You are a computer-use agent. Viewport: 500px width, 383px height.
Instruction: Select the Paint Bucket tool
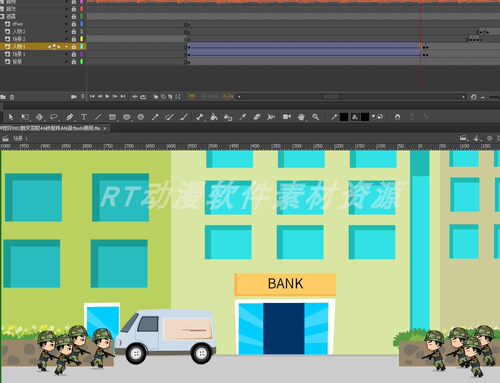[214, 117]
